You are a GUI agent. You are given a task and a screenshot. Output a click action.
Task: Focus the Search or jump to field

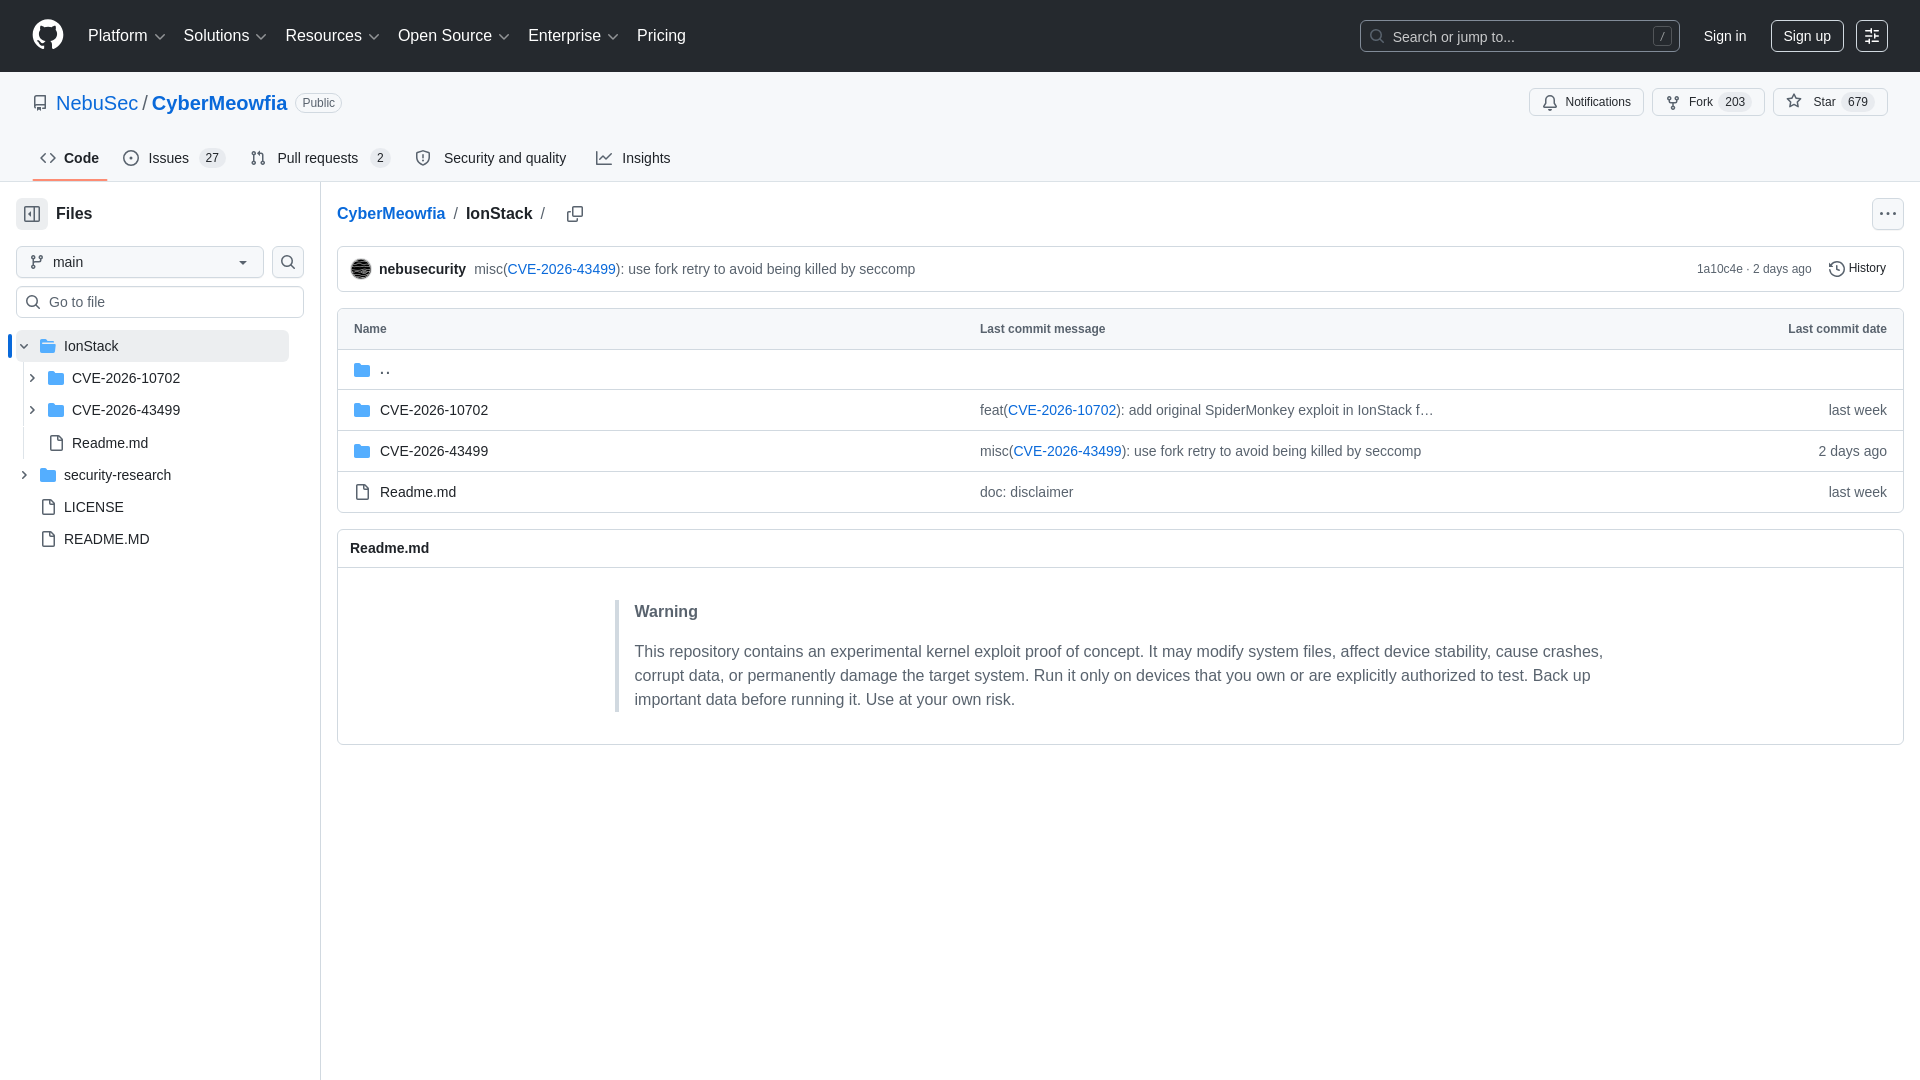tap(1520, 36)
